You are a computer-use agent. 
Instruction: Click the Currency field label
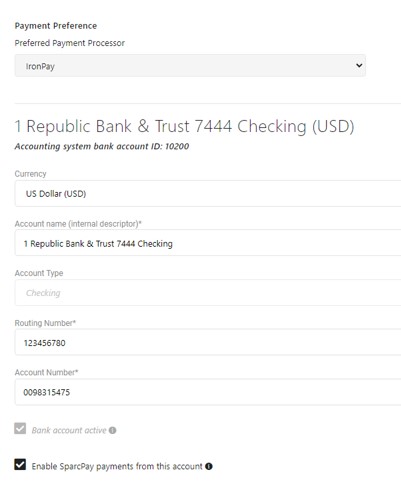point(30,174)
